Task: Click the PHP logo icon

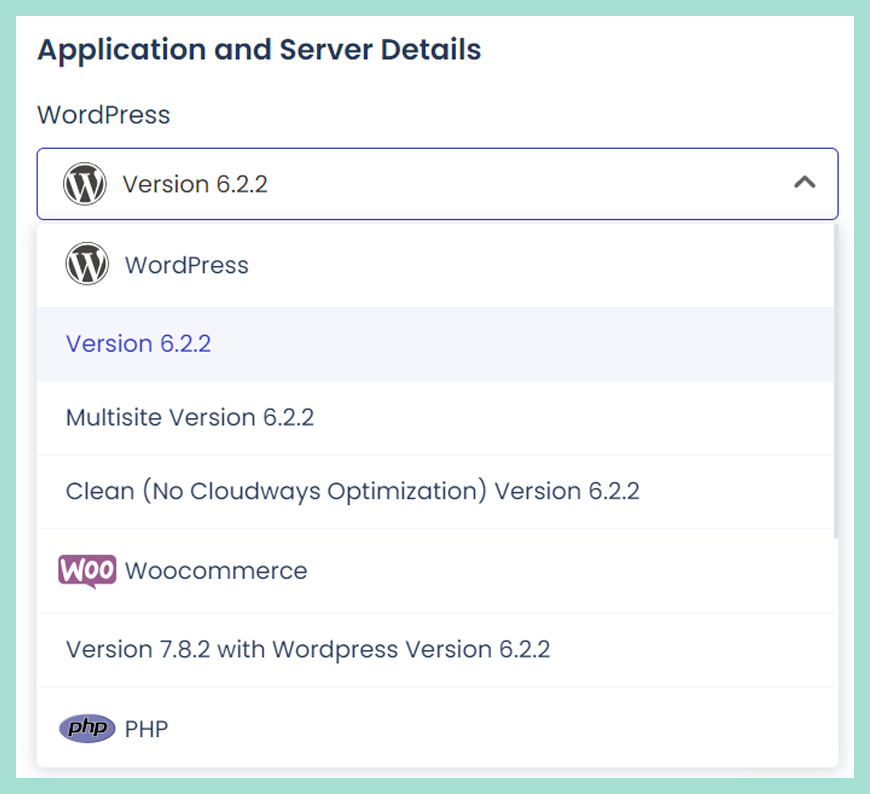Action: [87, 728]
